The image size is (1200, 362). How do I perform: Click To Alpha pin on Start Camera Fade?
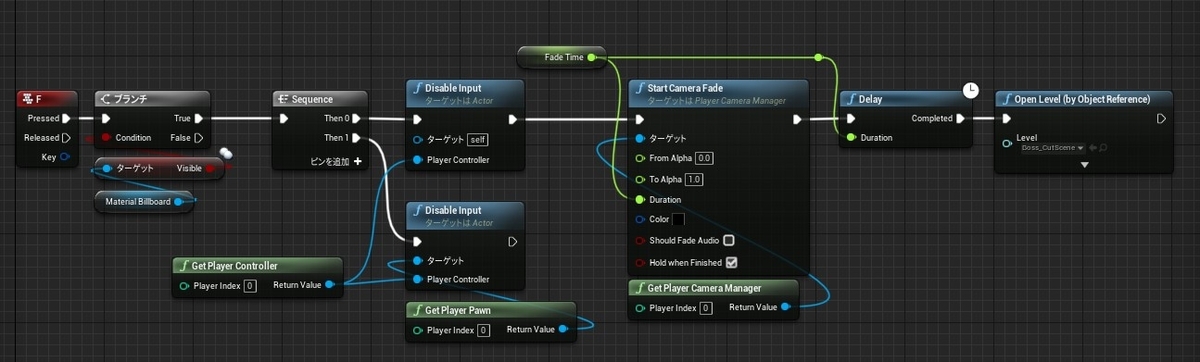640,179
